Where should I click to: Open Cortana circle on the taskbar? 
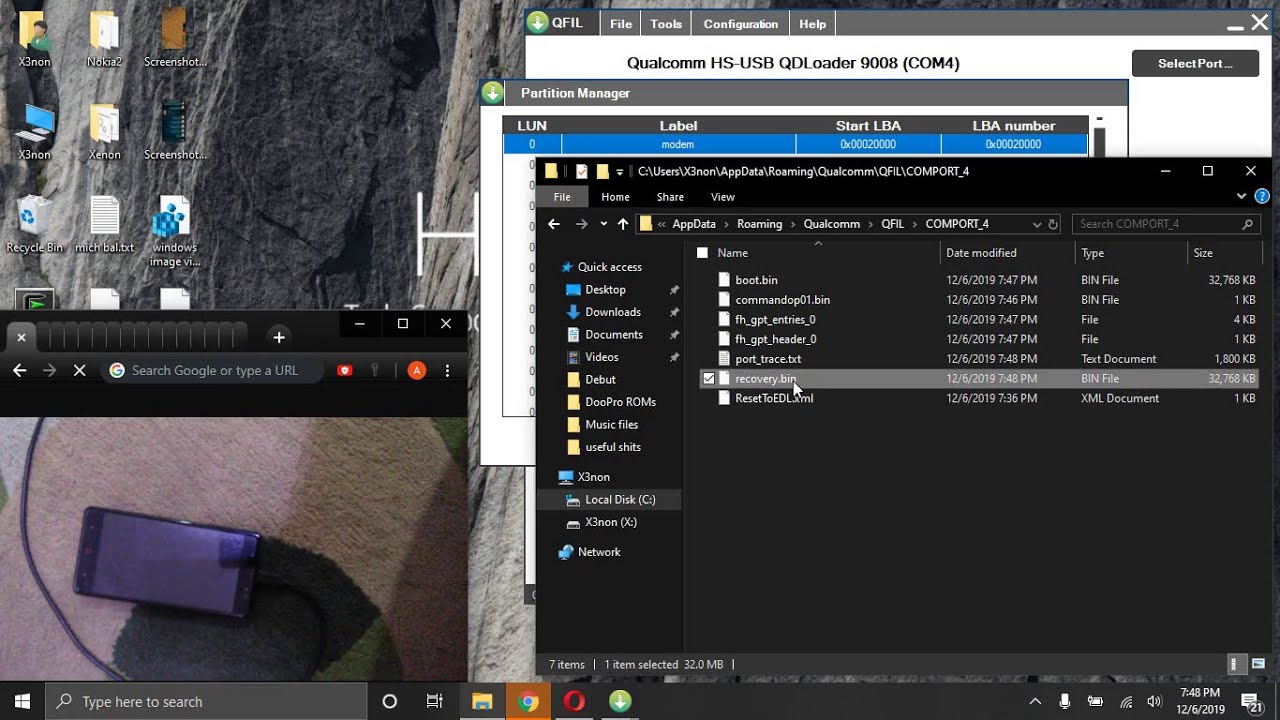click(390, 701)
